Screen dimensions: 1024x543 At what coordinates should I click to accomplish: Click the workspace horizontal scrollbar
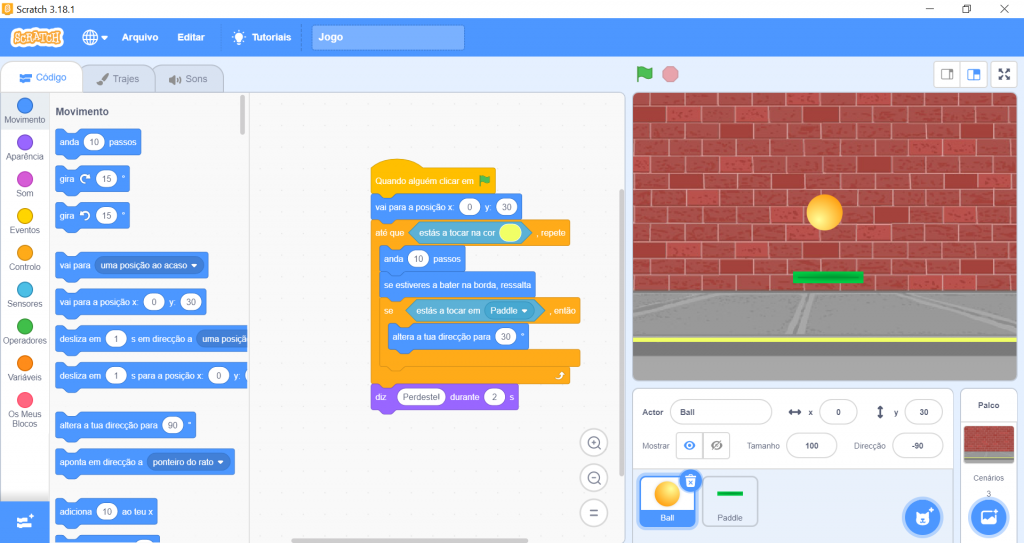tap(409, 540)
